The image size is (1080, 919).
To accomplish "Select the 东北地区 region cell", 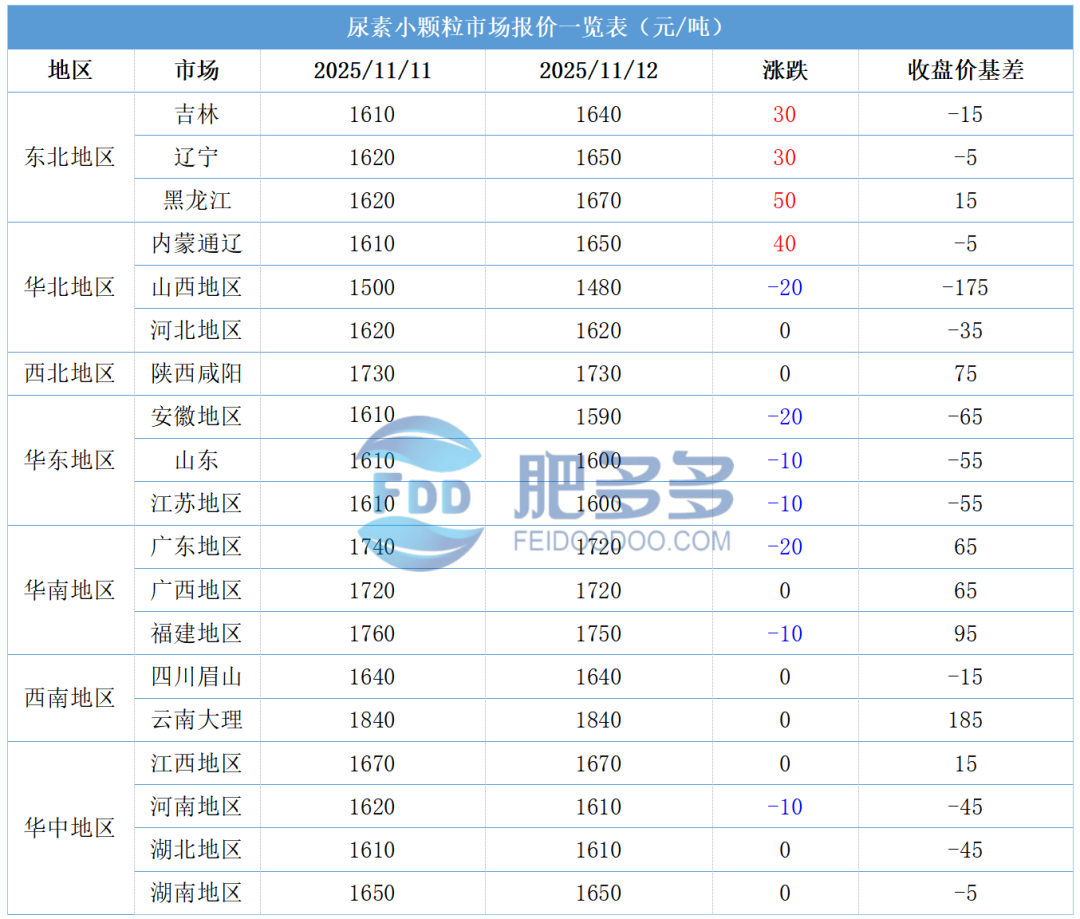I will (70, 157).
